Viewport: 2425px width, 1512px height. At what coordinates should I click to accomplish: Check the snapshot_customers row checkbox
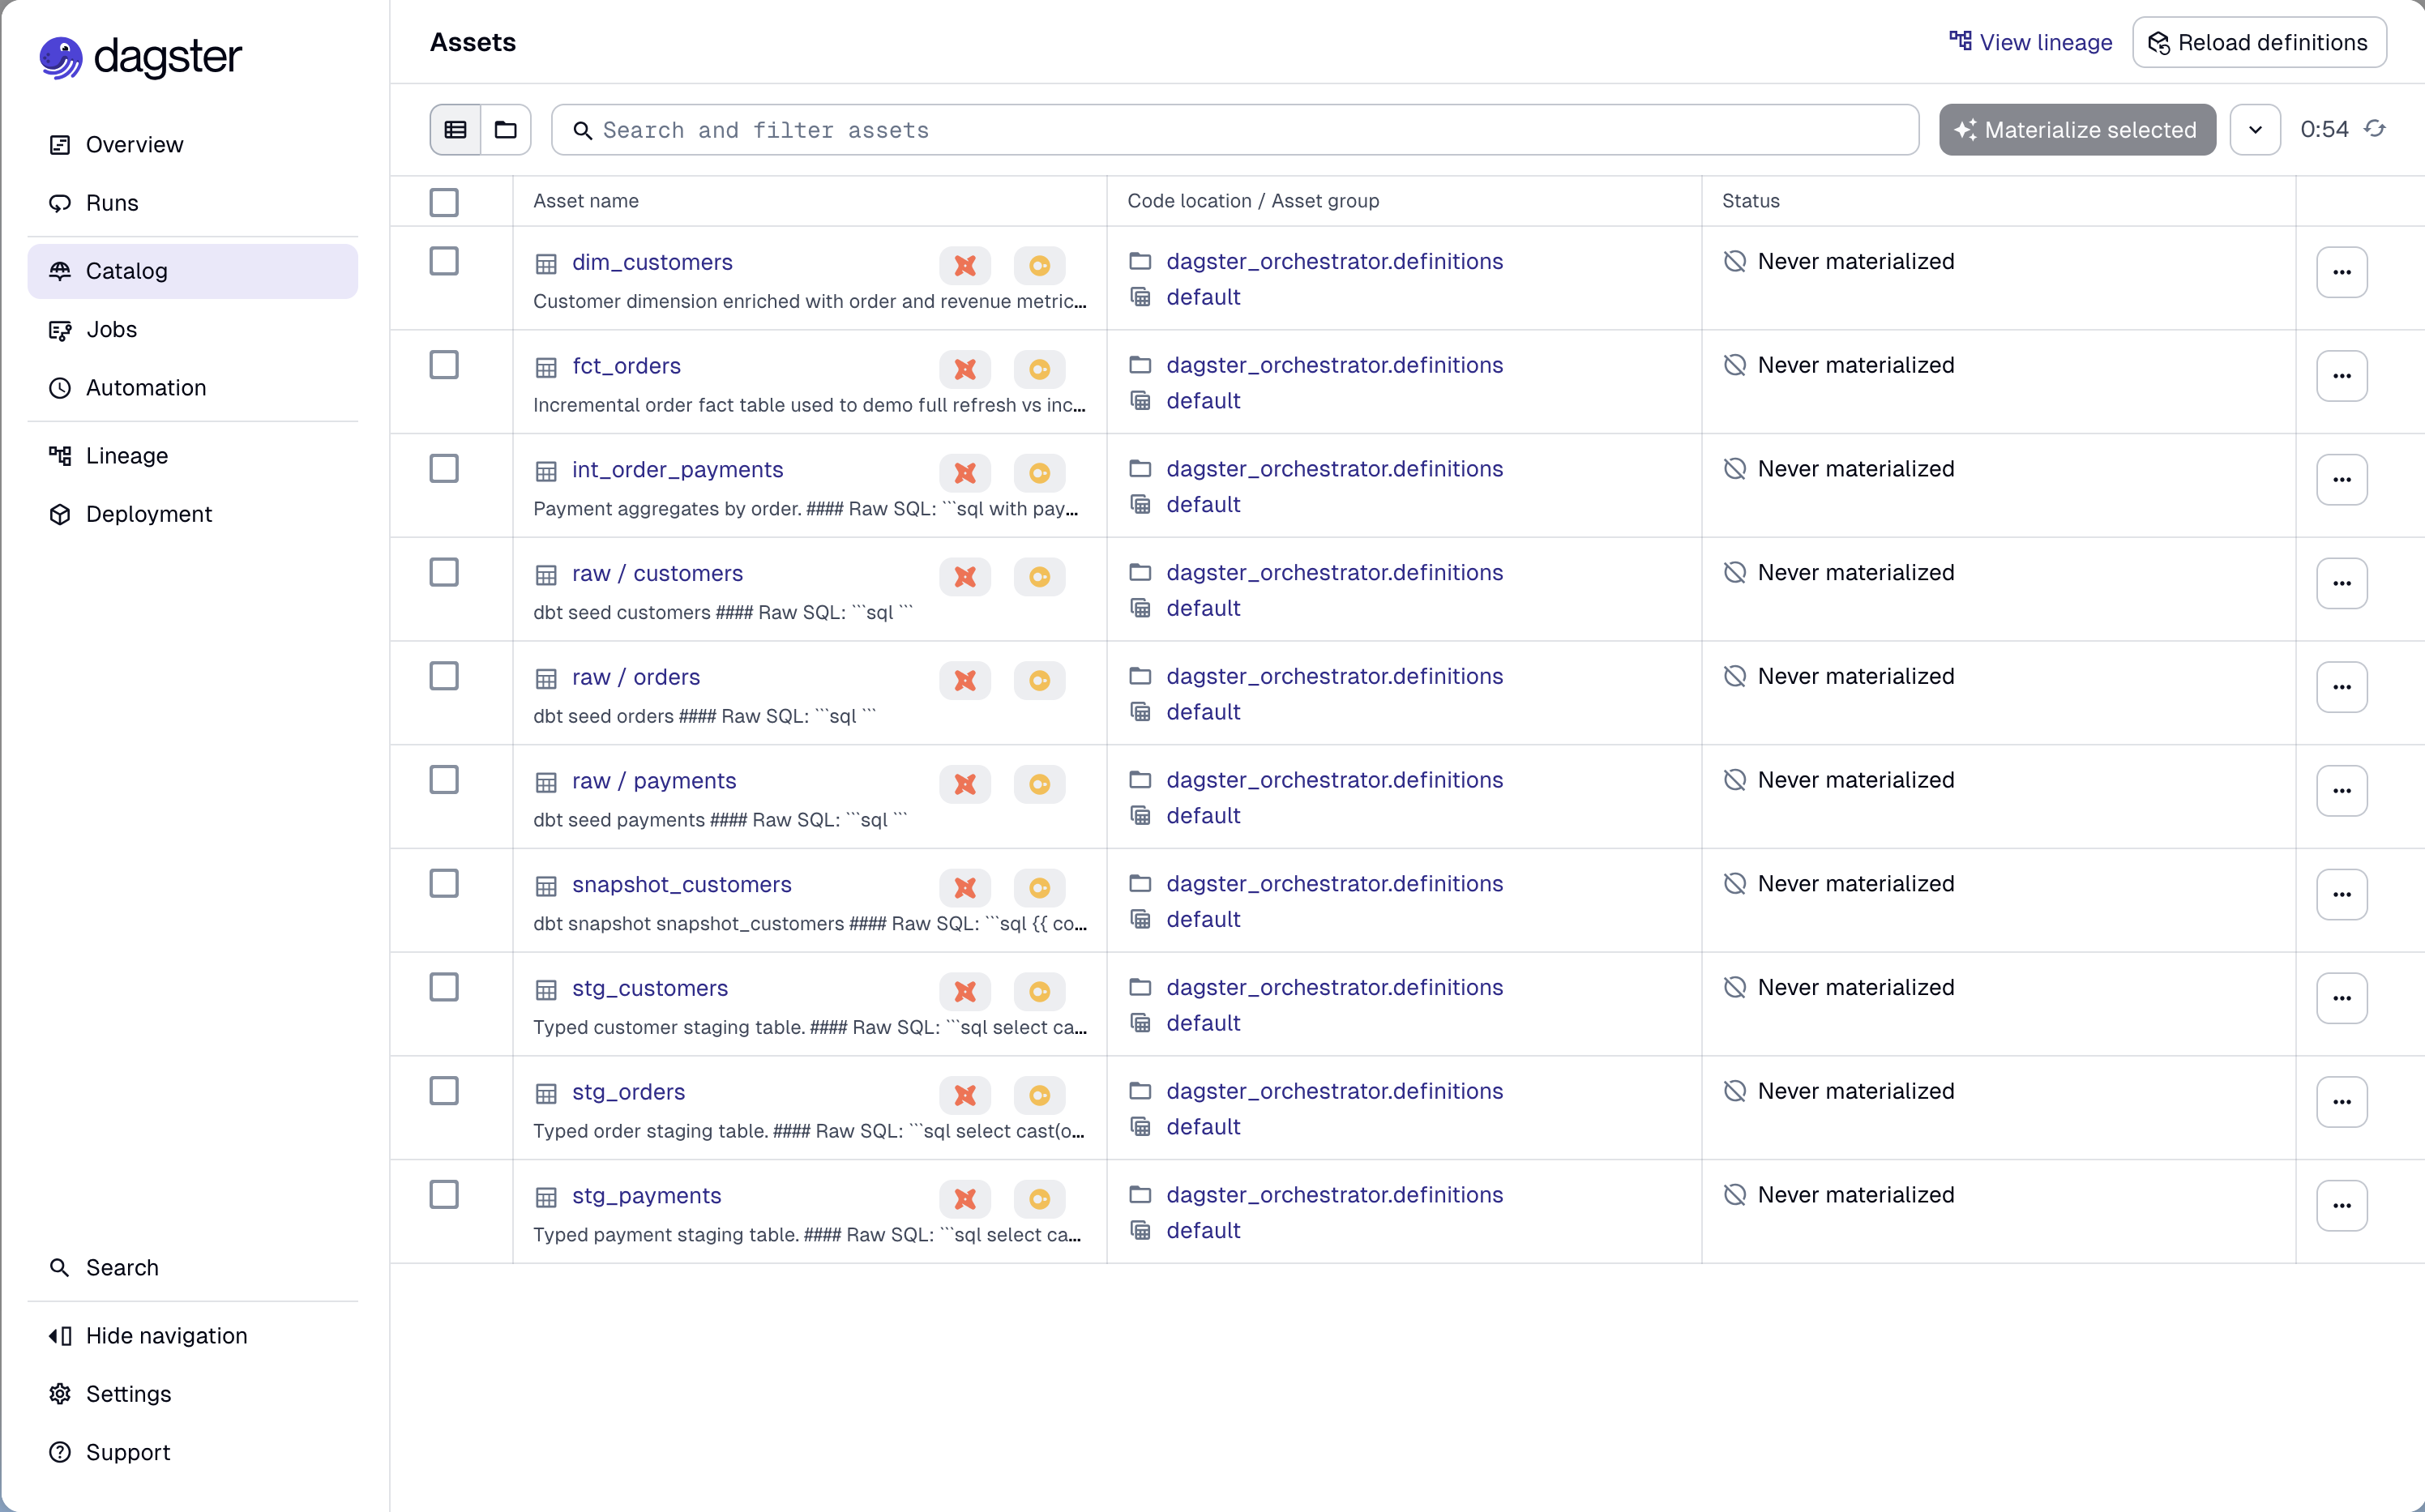(443, 883)
